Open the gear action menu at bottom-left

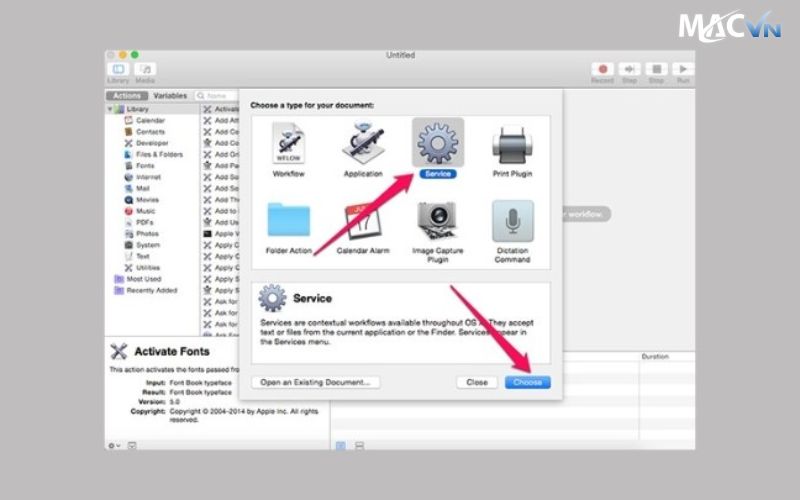pyautogui.click(x=114, y=445)
